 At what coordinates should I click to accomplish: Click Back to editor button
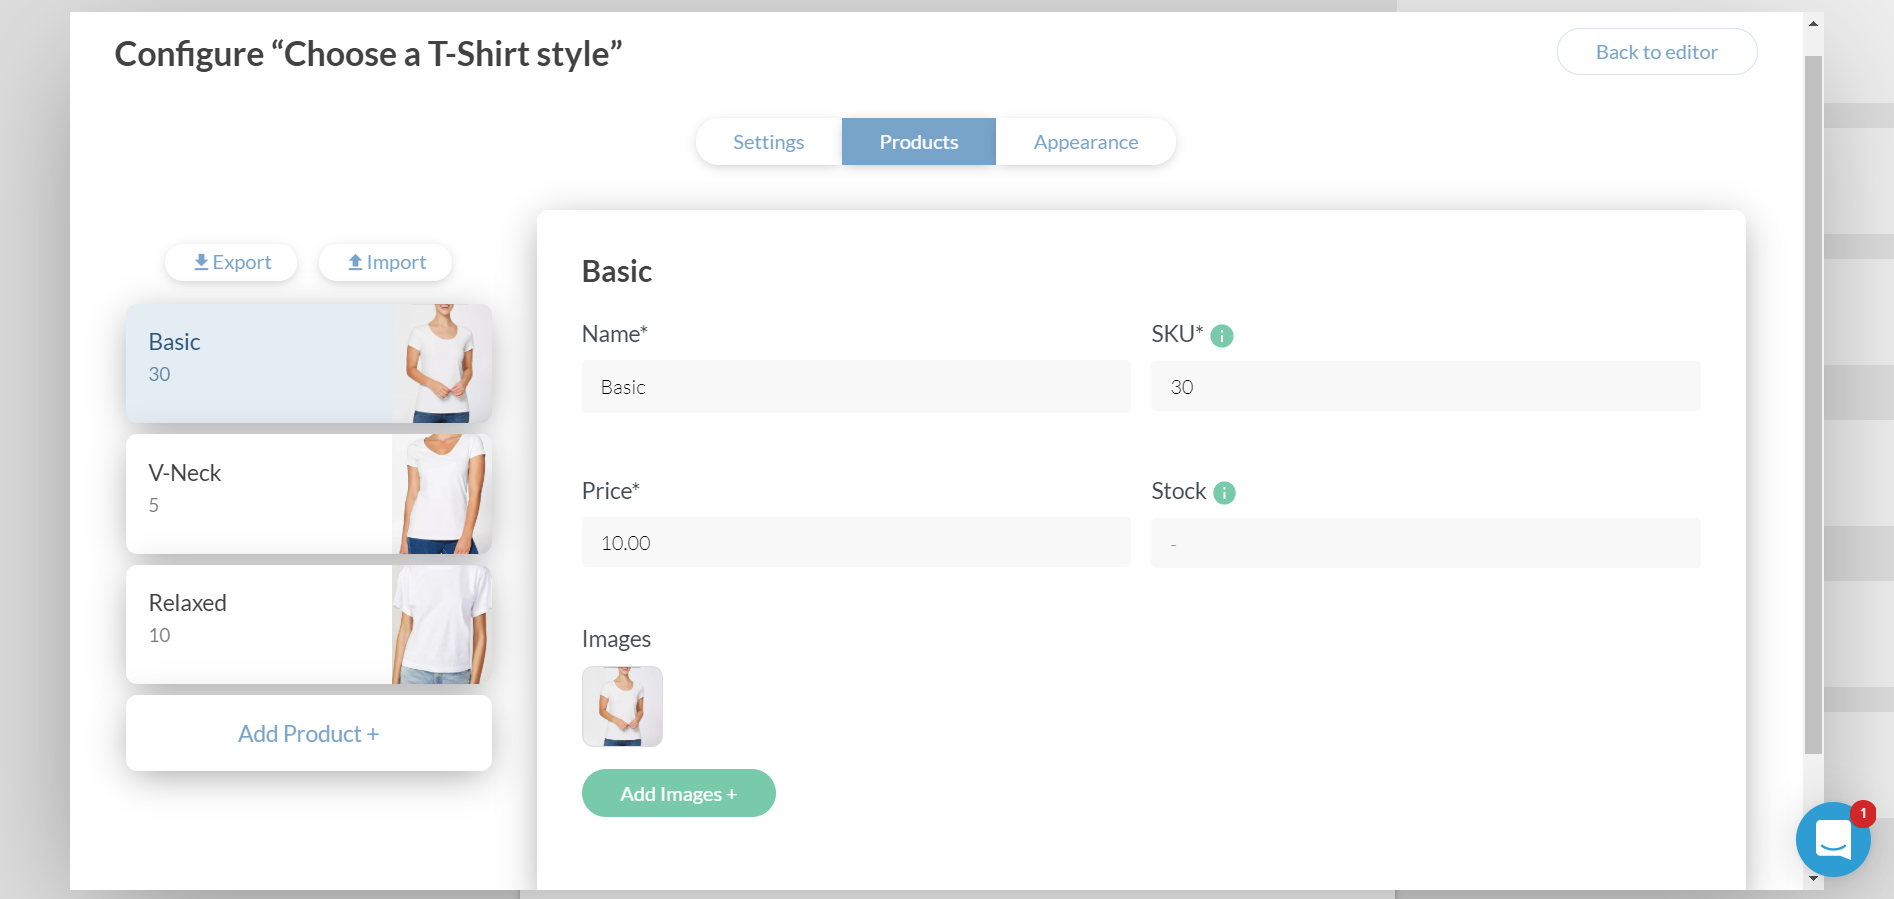[1656, 52]
